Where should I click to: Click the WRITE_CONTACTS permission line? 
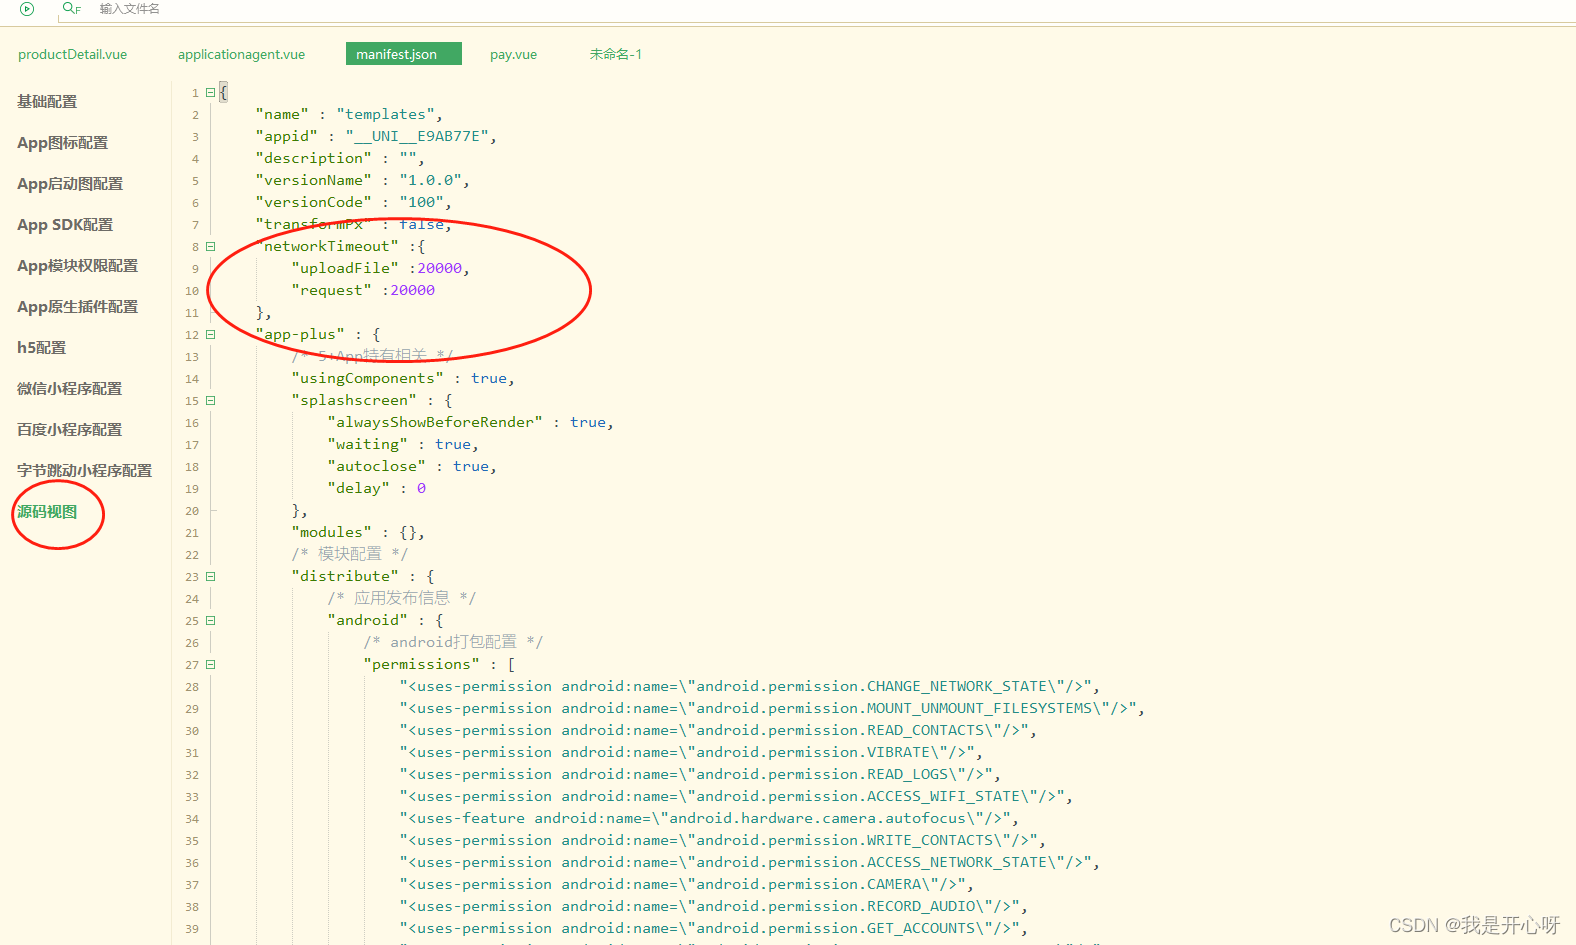(x=722, y=840)
